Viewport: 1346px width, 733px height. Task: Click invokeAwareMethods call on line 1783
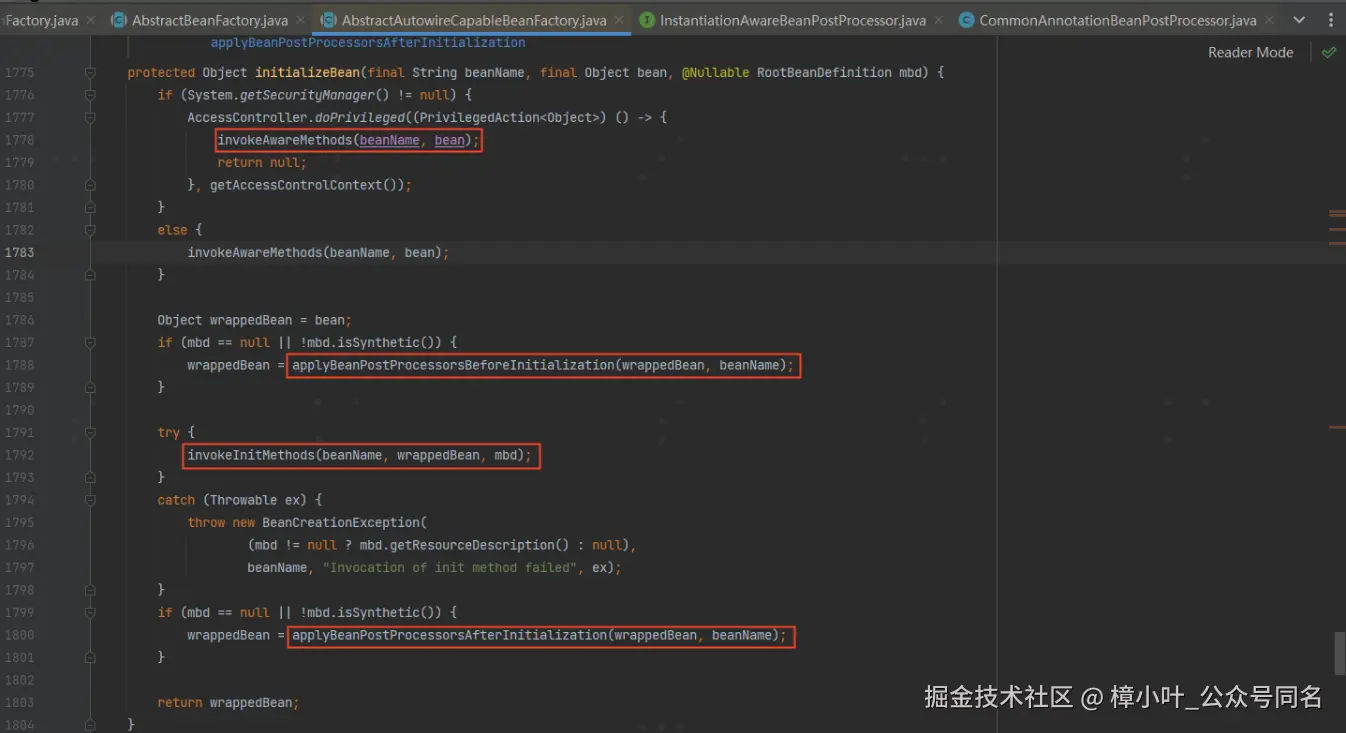(x=254, y=253)
